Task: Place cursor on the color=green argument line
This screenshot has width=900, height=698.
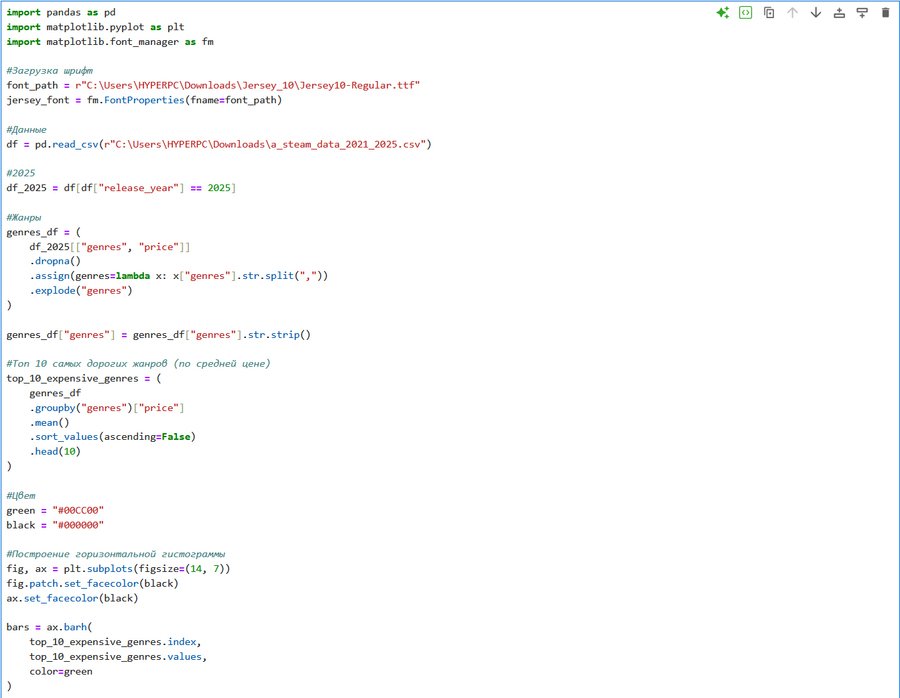Action: [60, 671]
